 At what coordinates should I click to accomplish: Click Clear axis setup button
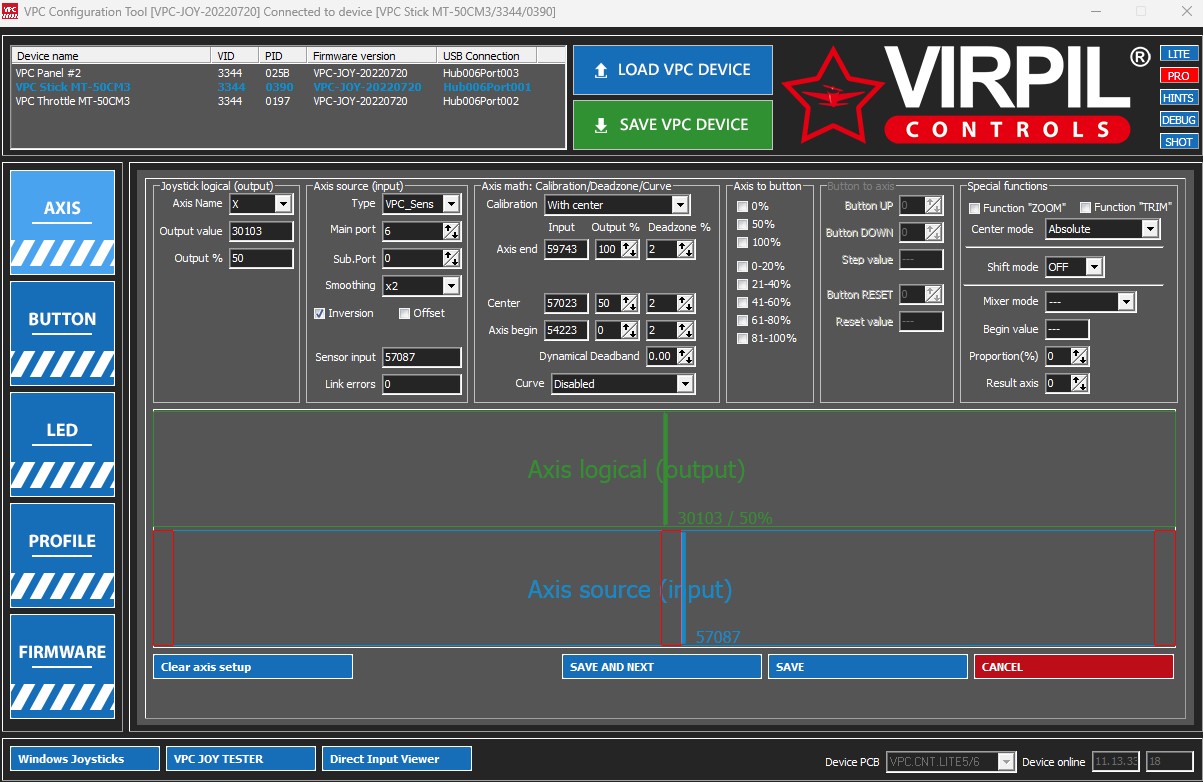point(253,667)
